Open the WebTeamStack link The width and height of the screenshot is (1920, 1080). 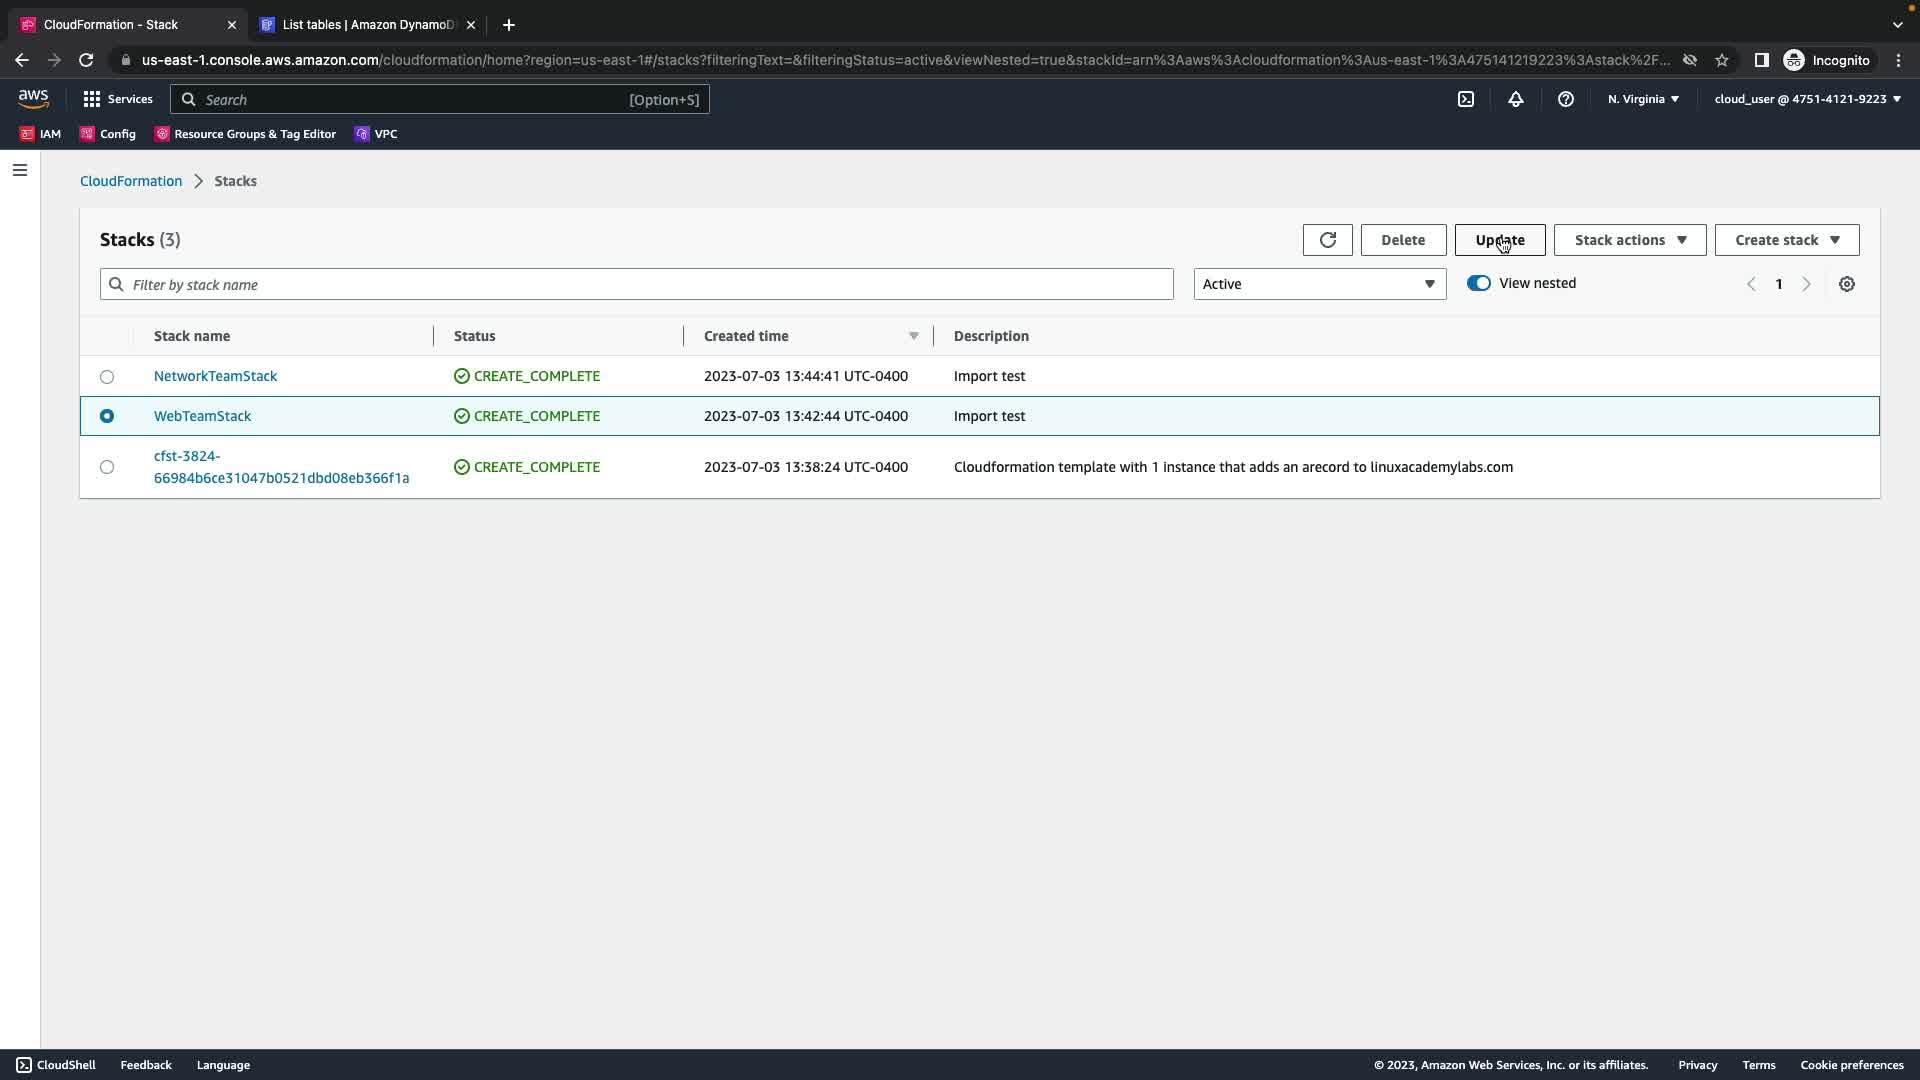pos(202,416)
